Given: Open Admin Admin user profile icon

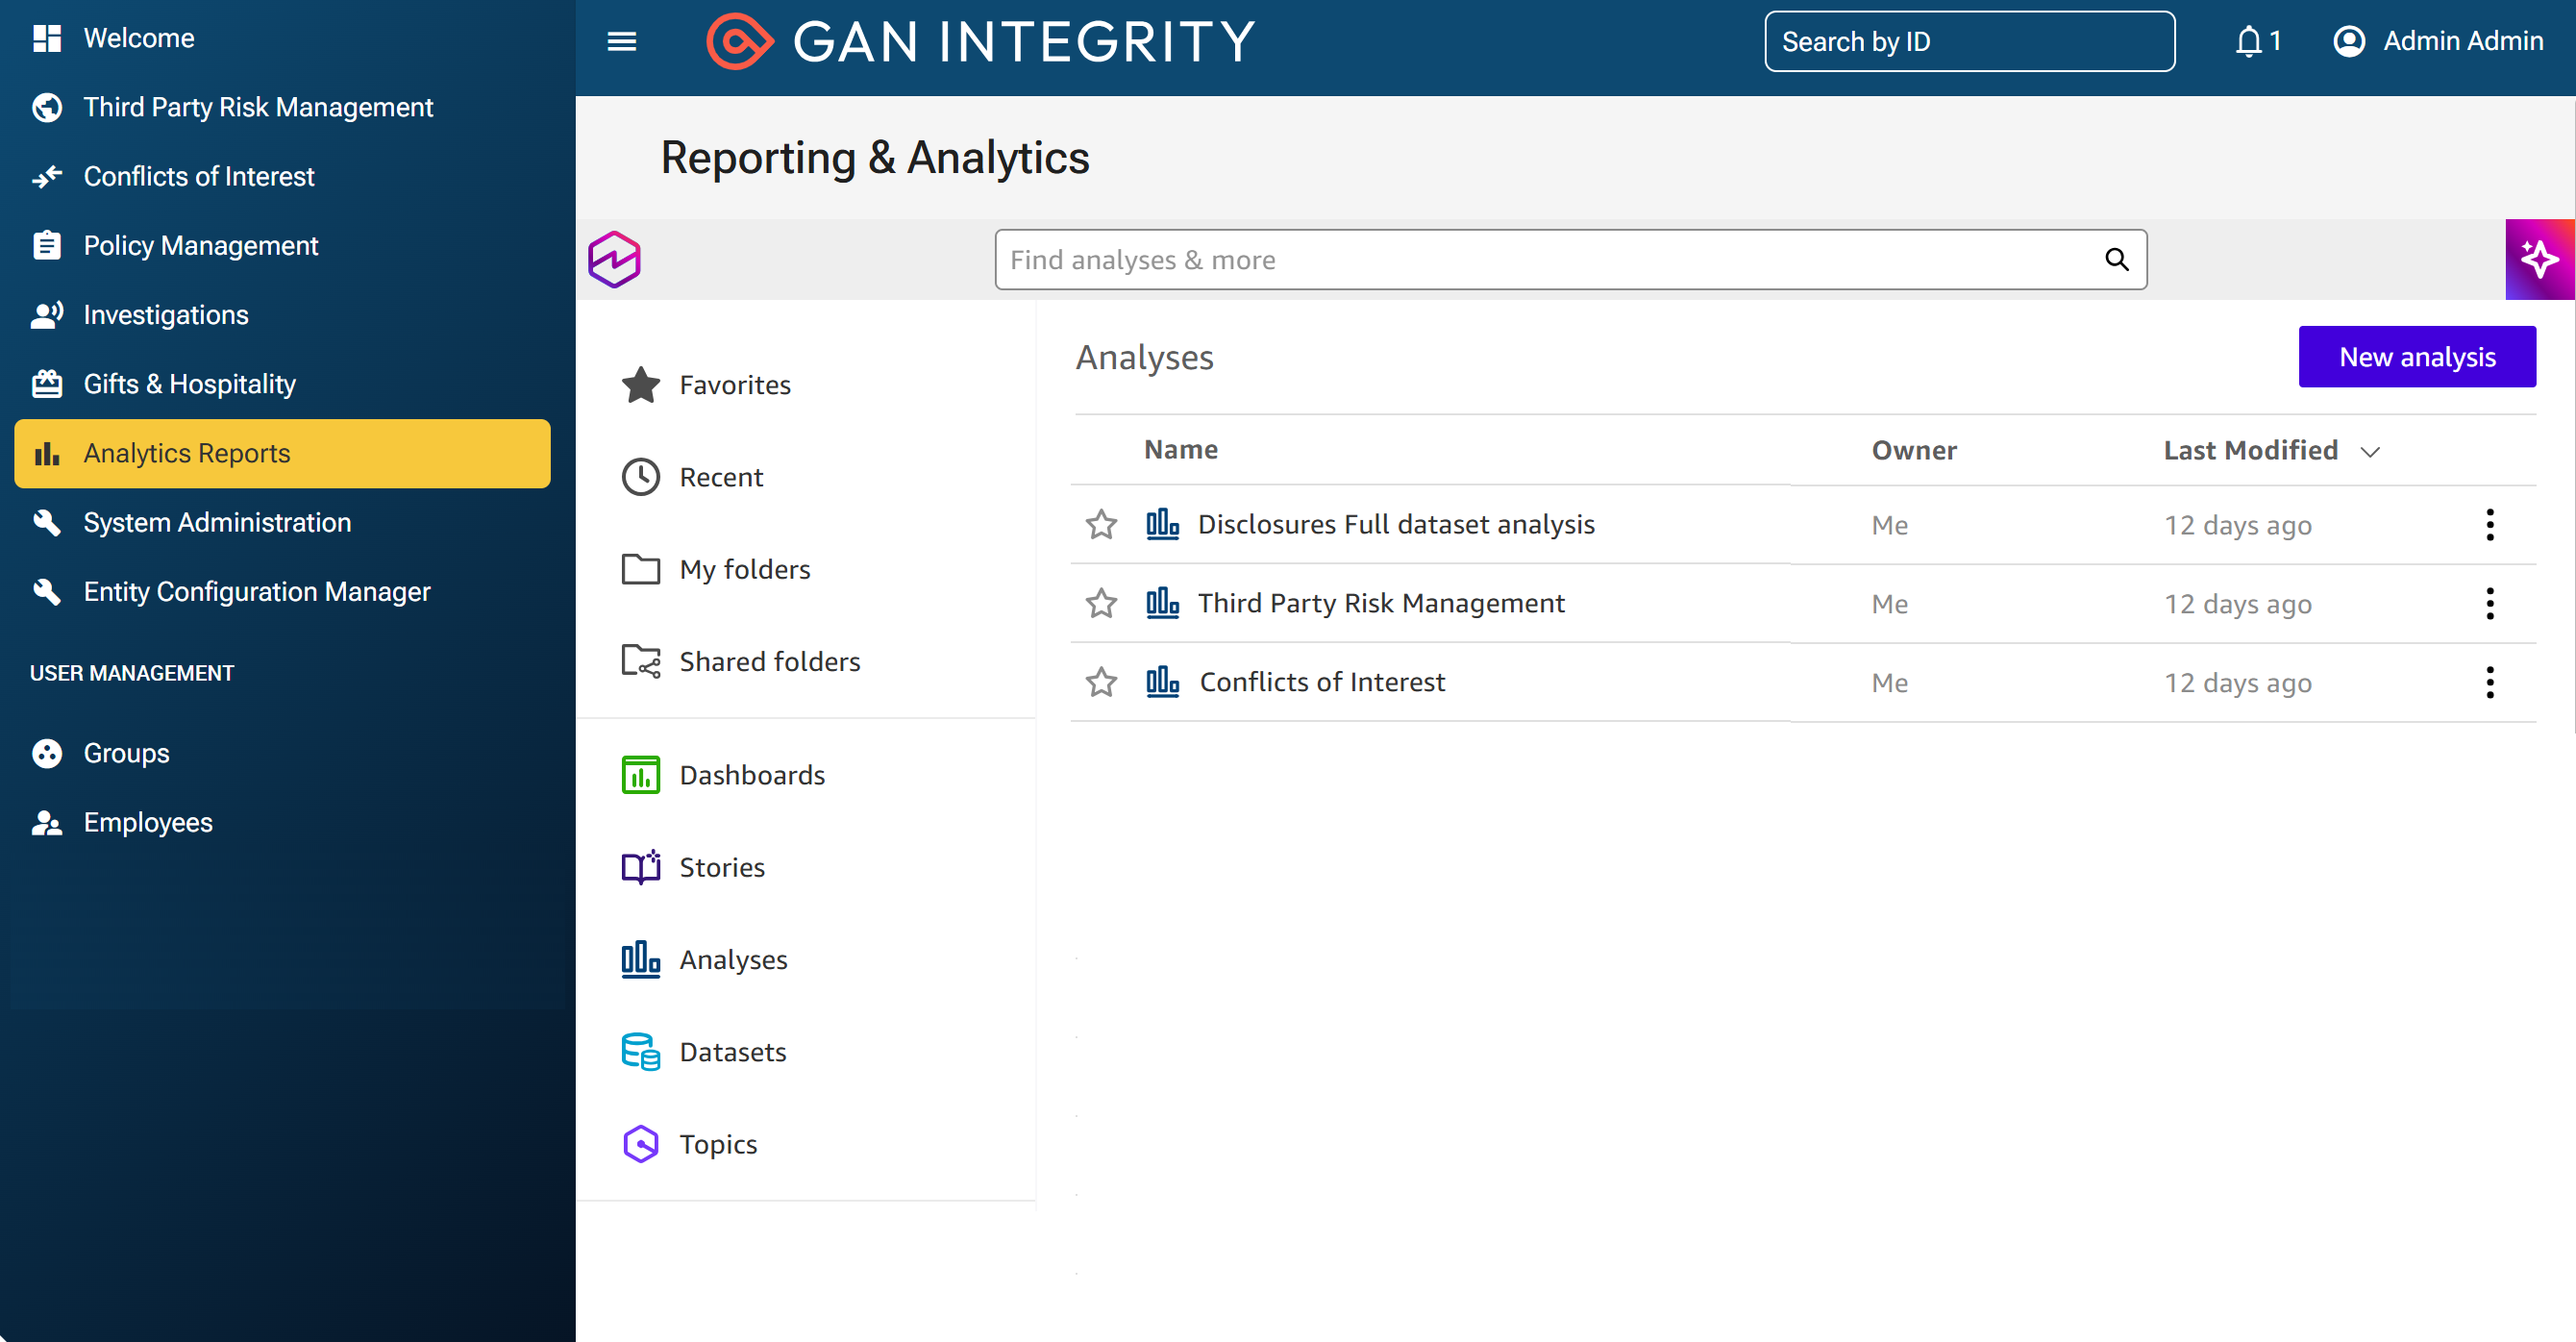Looking at the screenshot, I should pos(2349,41).
